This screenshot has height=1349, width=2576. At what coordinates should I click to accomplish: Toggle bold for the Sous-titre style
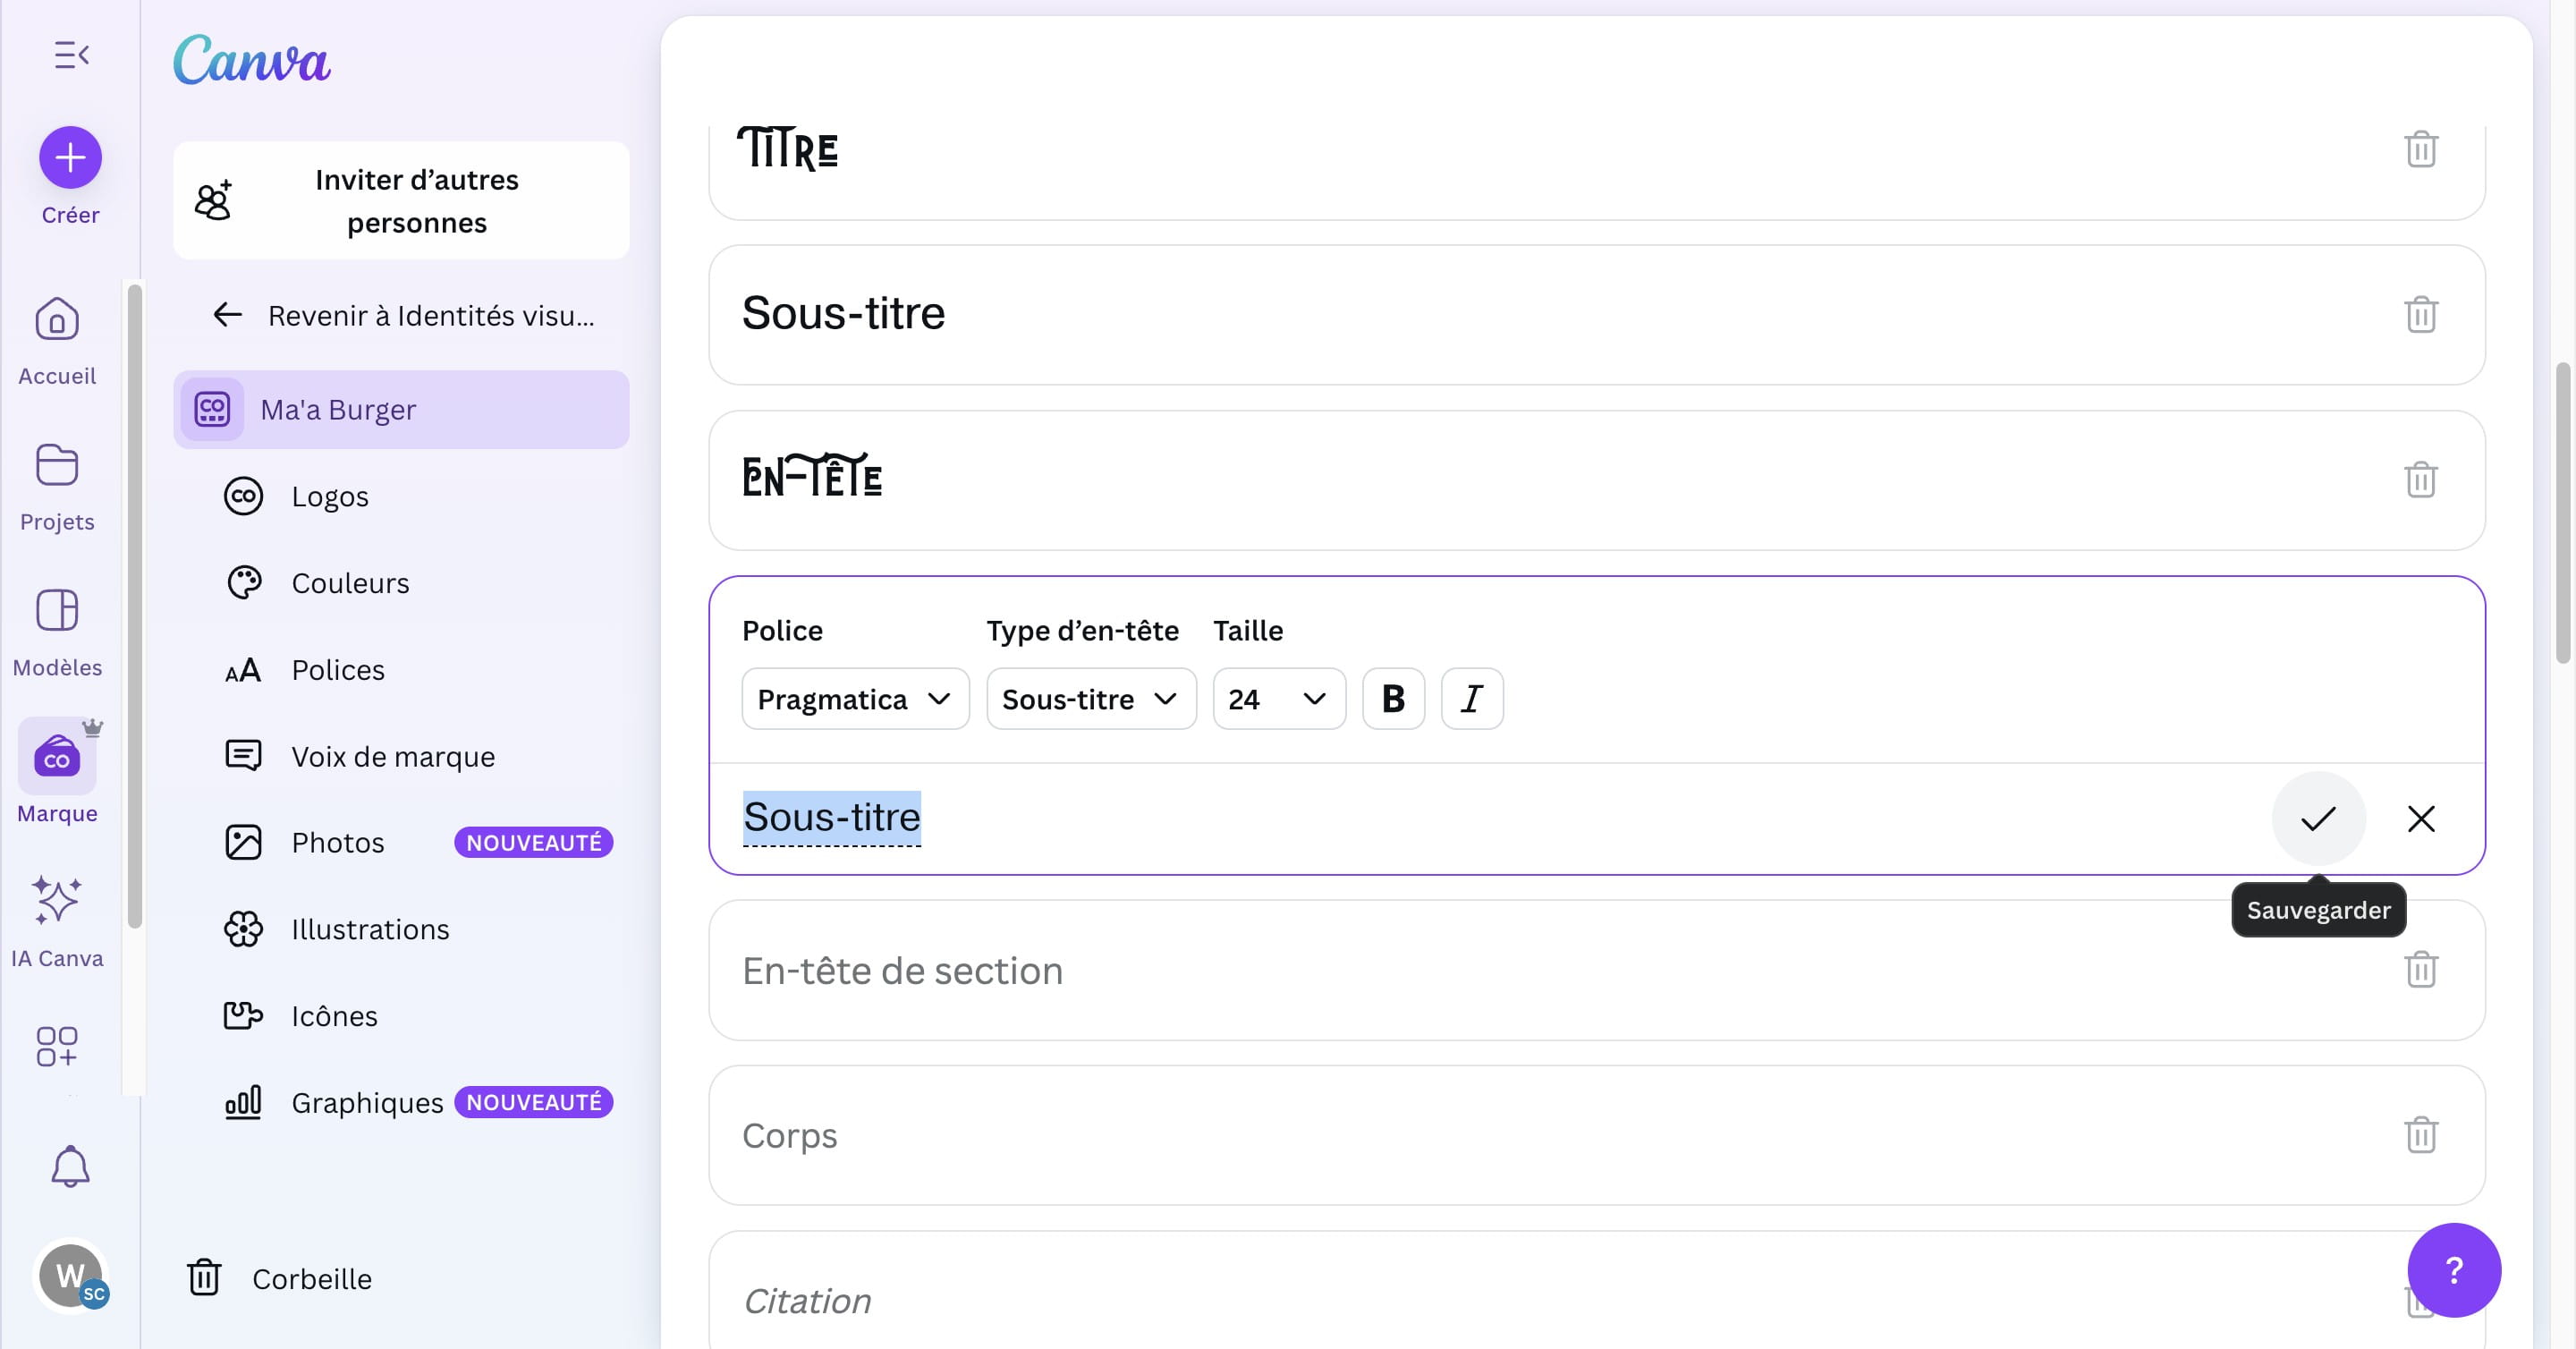[1393, 698]
